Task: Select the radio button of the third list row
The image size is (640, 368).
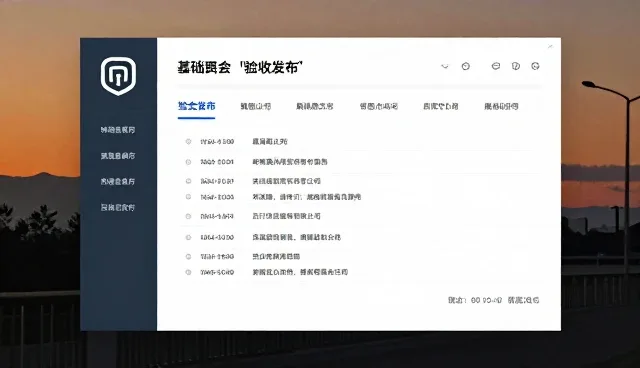Action: (x=188, y=181)
